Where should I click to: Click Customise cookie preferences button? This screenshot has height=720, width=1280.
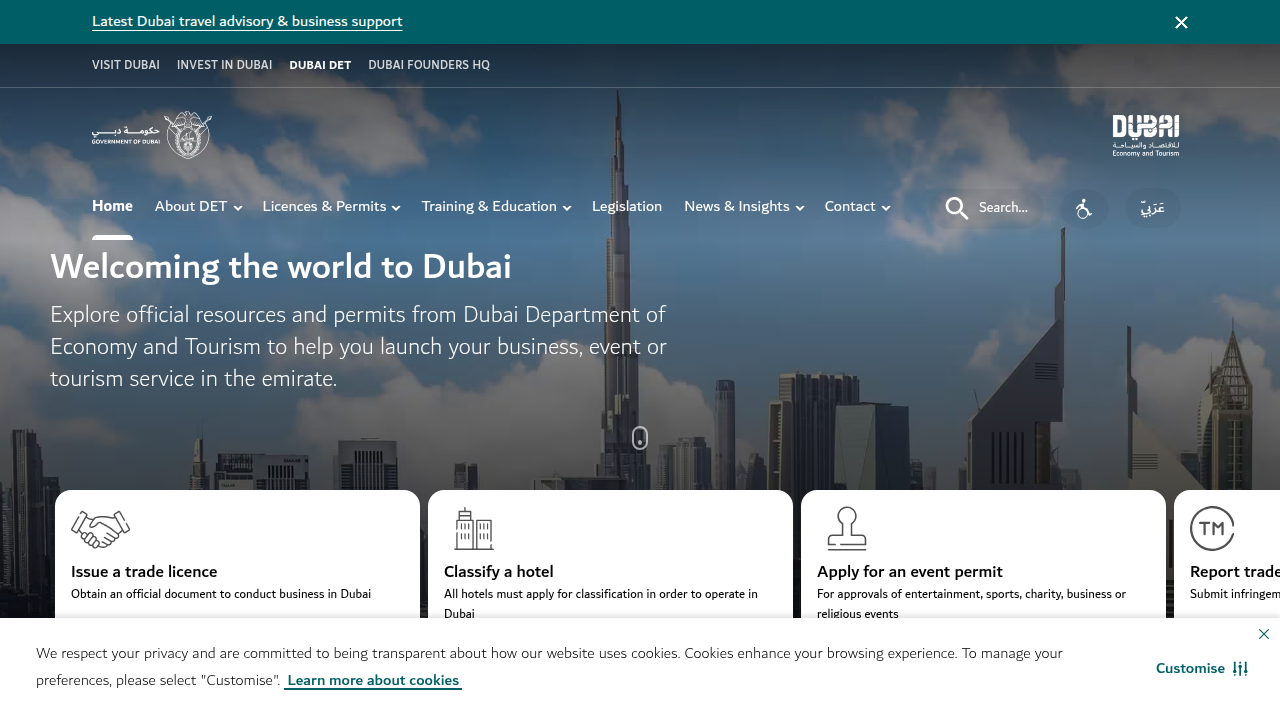pos(1202,668)
